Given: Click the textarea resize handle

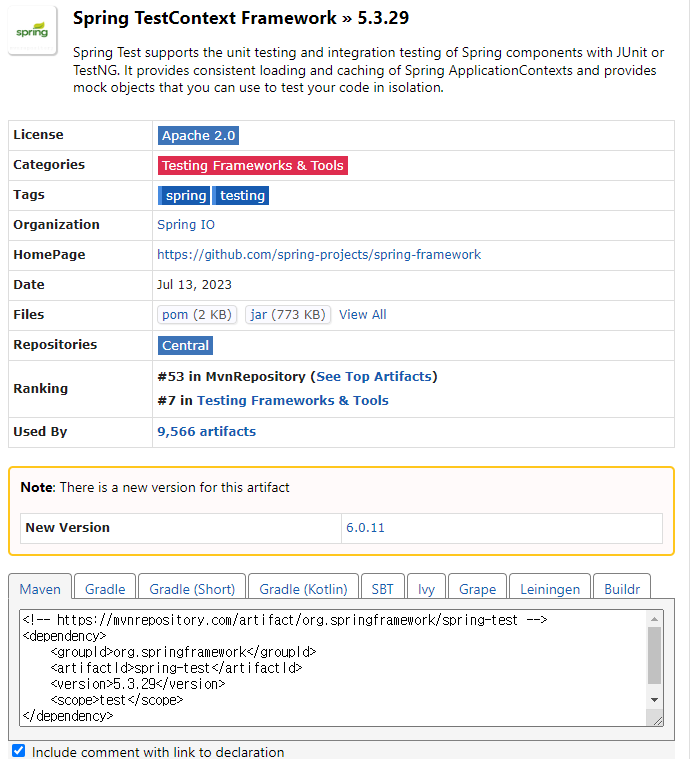Looking at the screenshot, I should pyautogui.click(x=657, y=721).
